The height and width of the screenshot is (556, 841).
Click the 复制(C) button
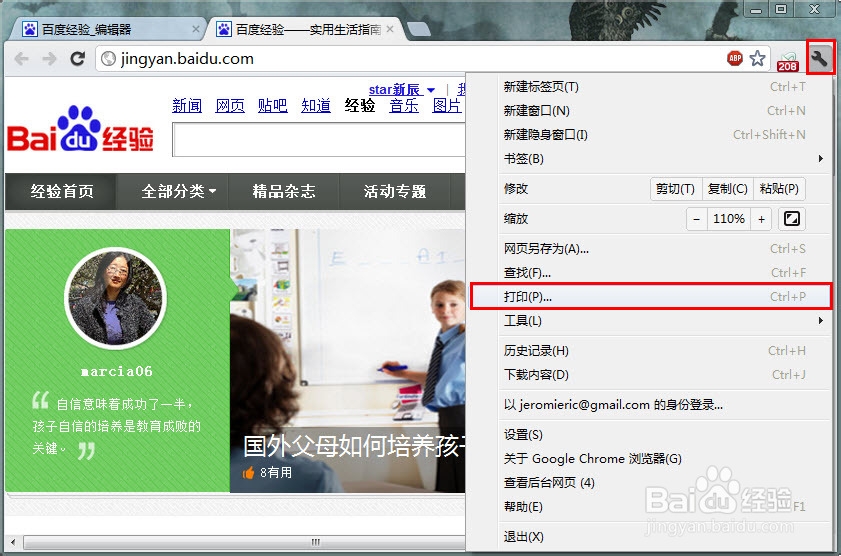coord(727,189)
